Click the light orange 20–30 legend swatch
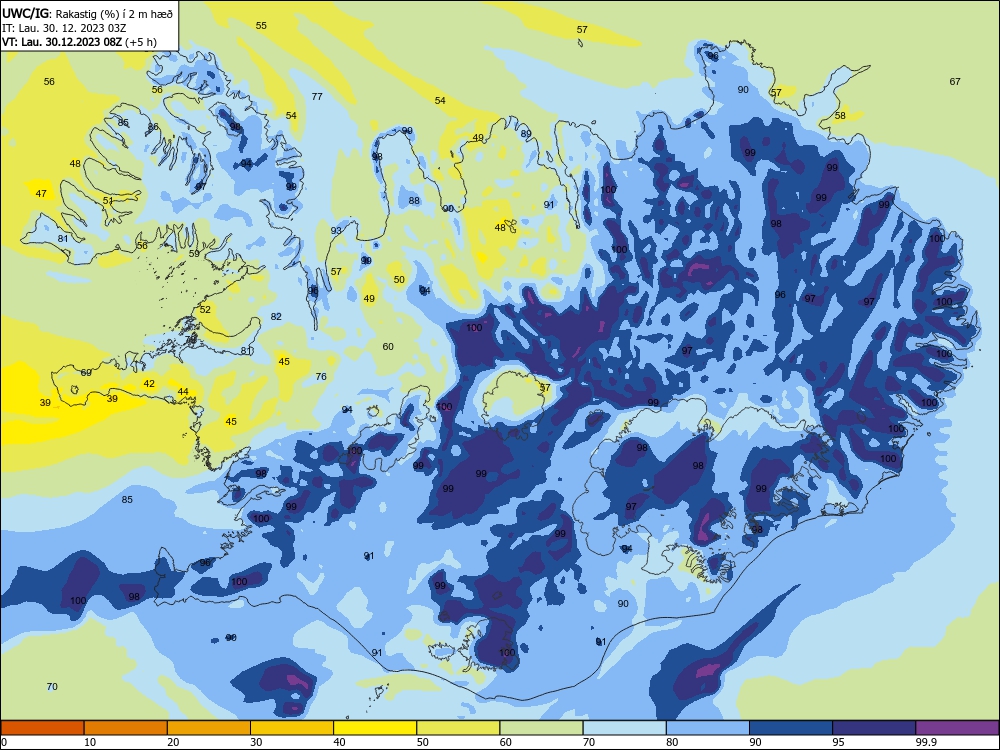 [x=209, y=728]
